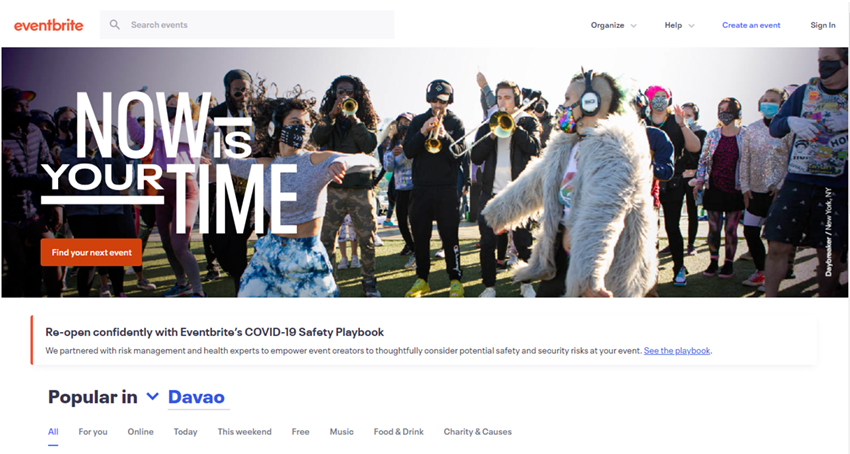Select the Music category tab

[342, 432]
